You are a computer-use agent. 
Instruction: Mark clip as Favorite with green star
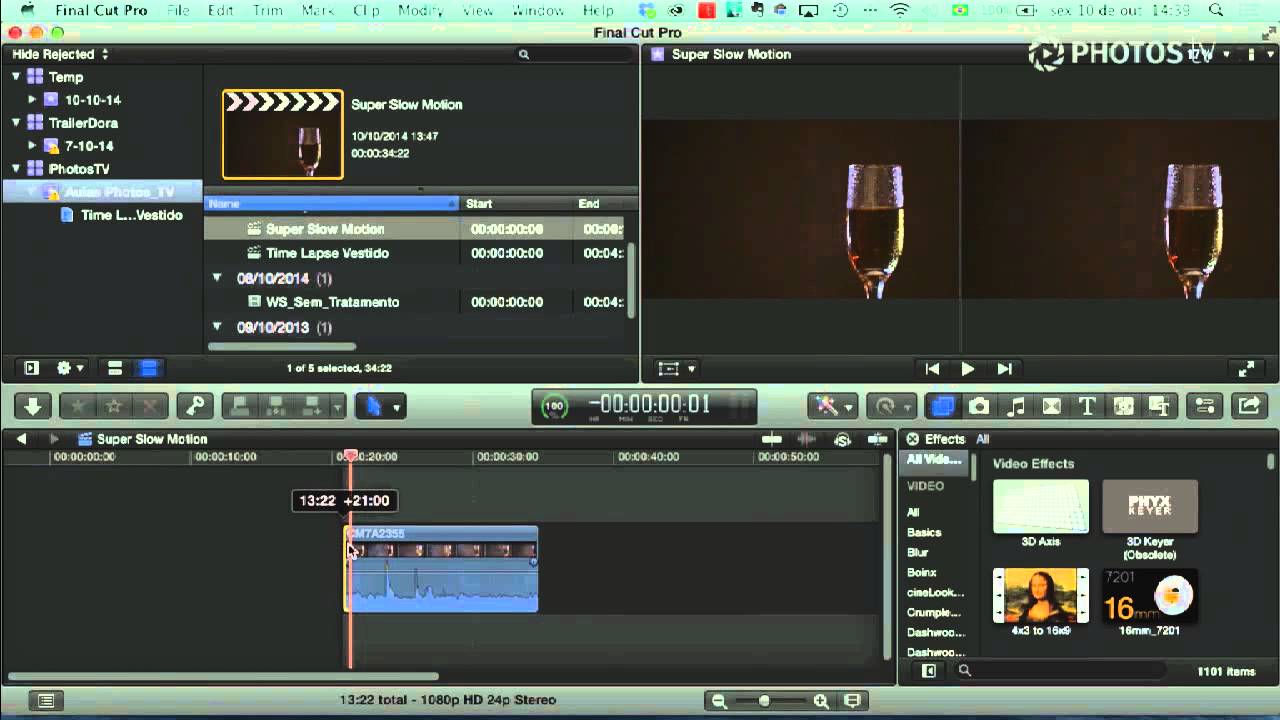(x=77, y=406)
